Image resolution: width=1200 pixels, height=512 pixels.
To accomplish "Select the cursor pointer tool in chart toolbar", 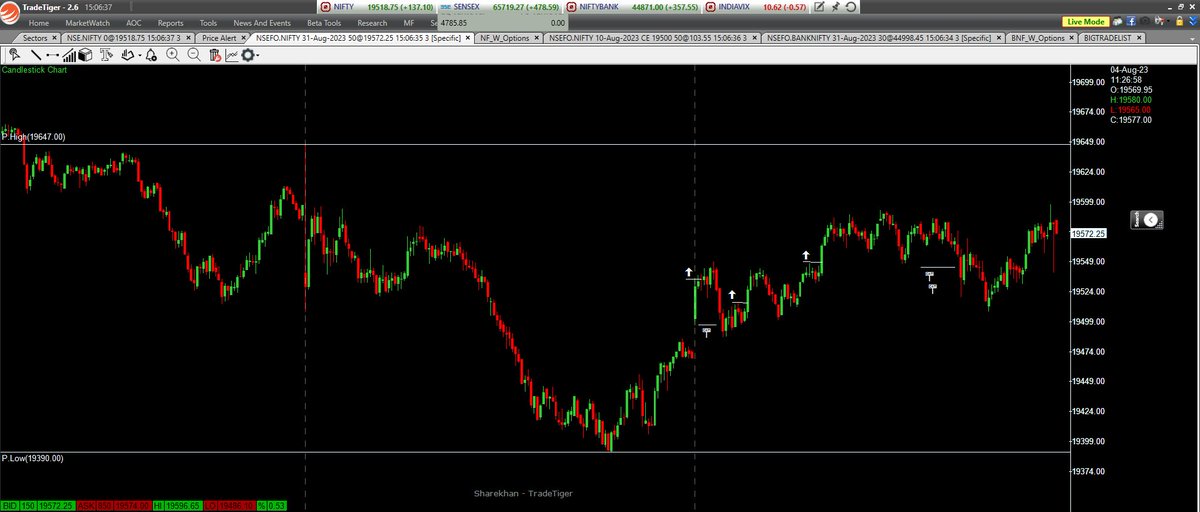I will coord(14,55).
